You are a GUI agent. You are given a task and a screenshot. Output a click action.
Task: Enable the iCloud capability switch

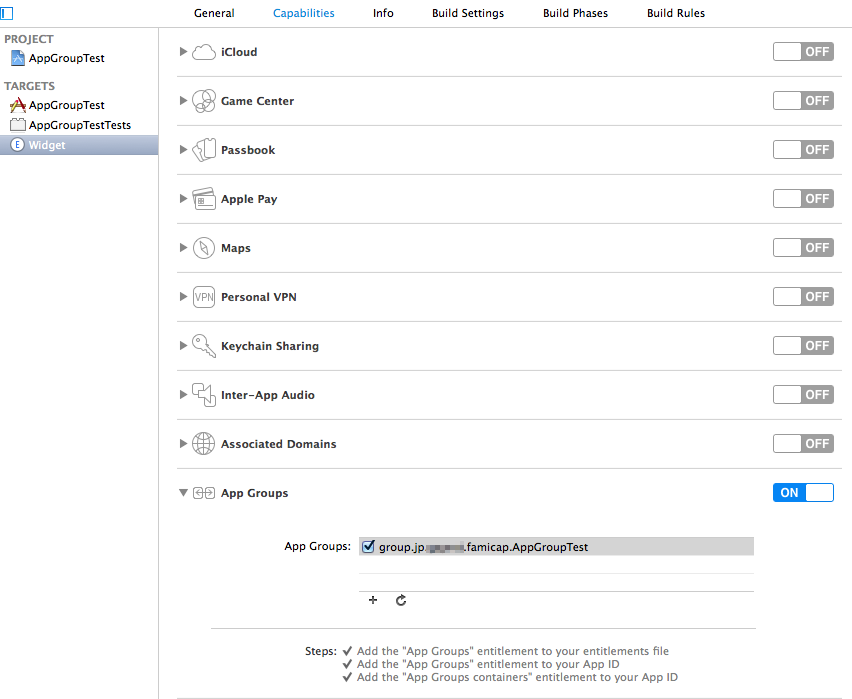(x=803, y=52)
